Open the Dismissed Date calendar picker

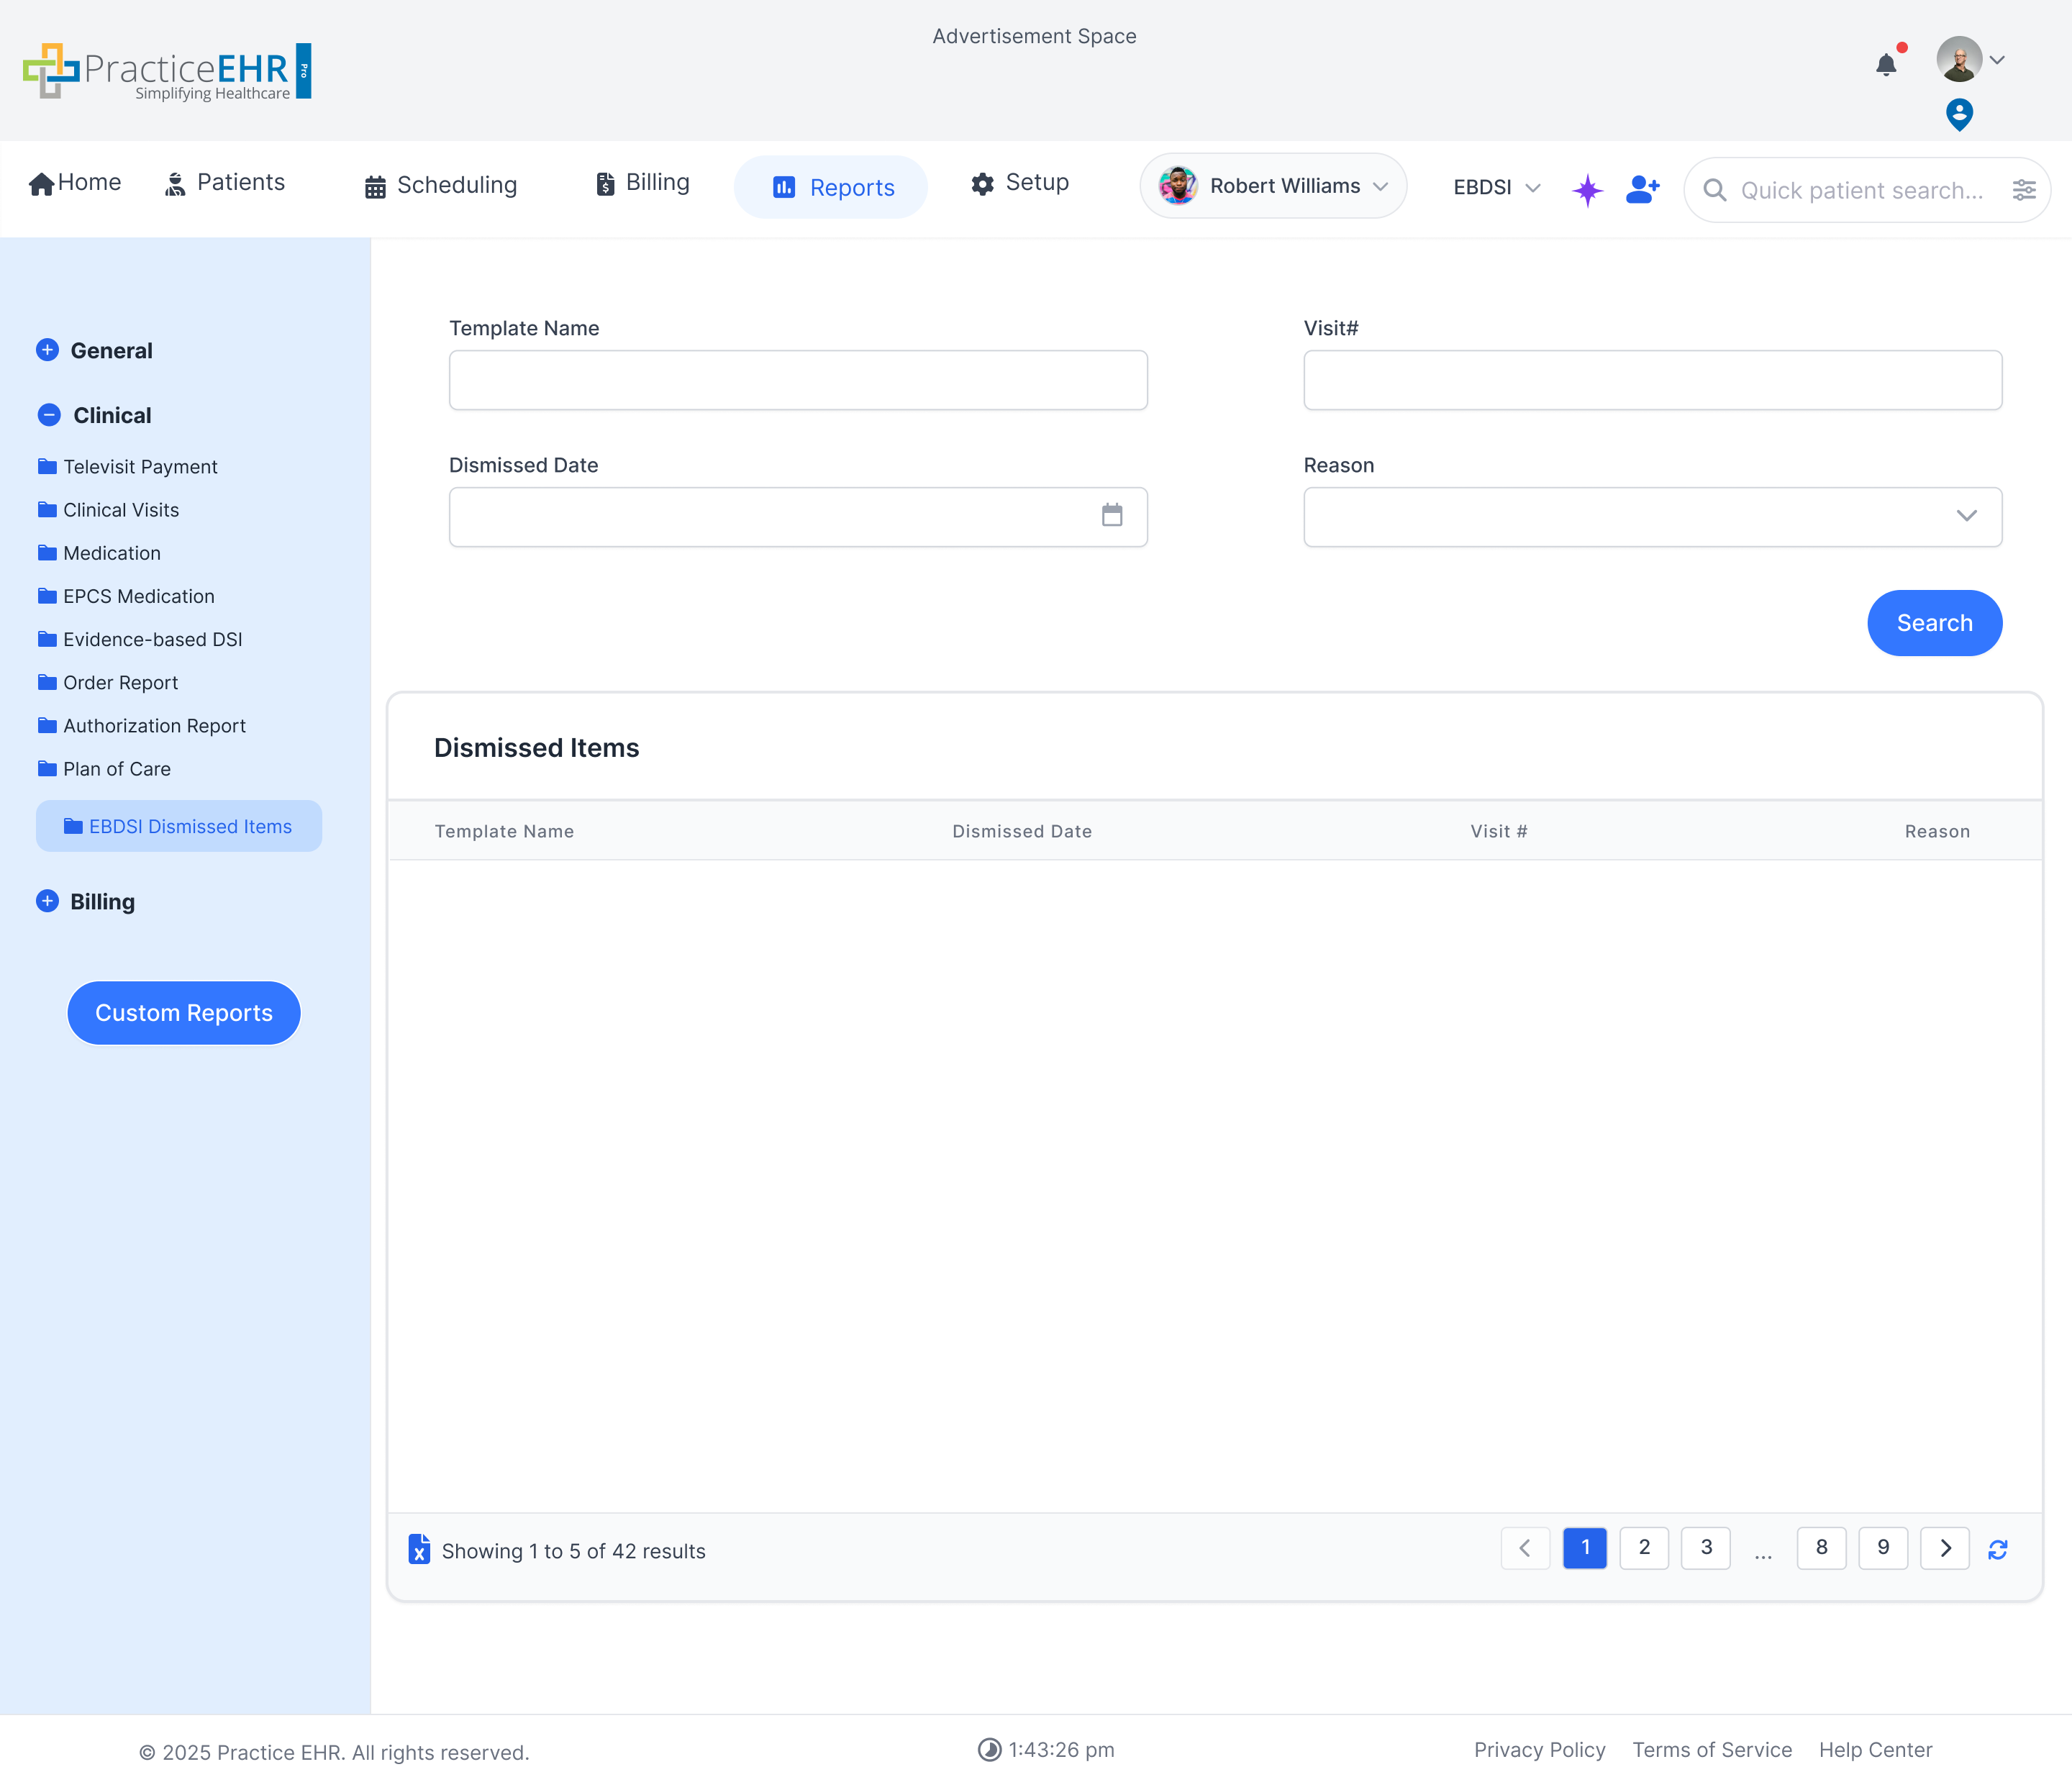(1111, 516)
